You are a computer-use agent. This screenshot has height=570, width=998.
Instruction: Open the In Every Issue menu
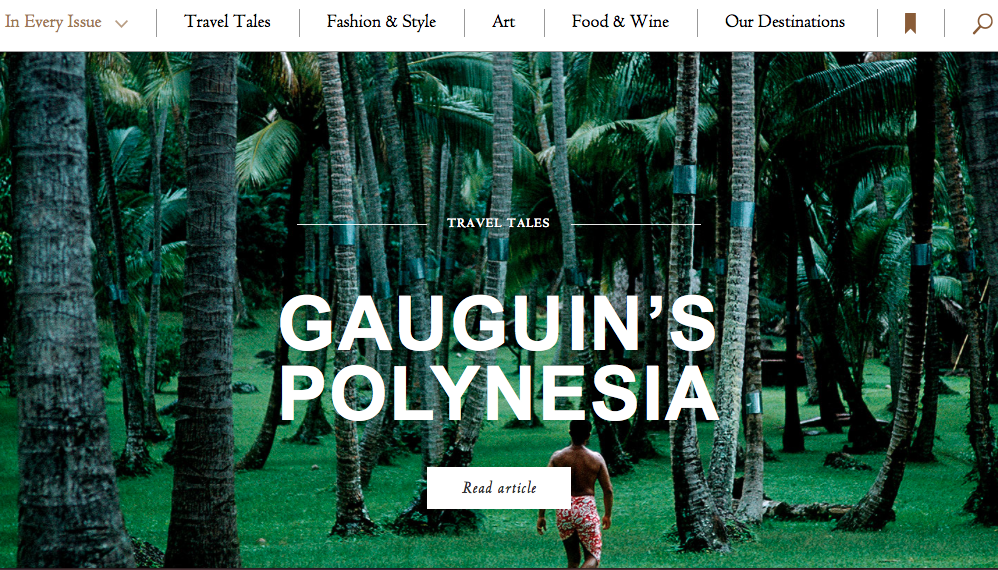[53, 22]
